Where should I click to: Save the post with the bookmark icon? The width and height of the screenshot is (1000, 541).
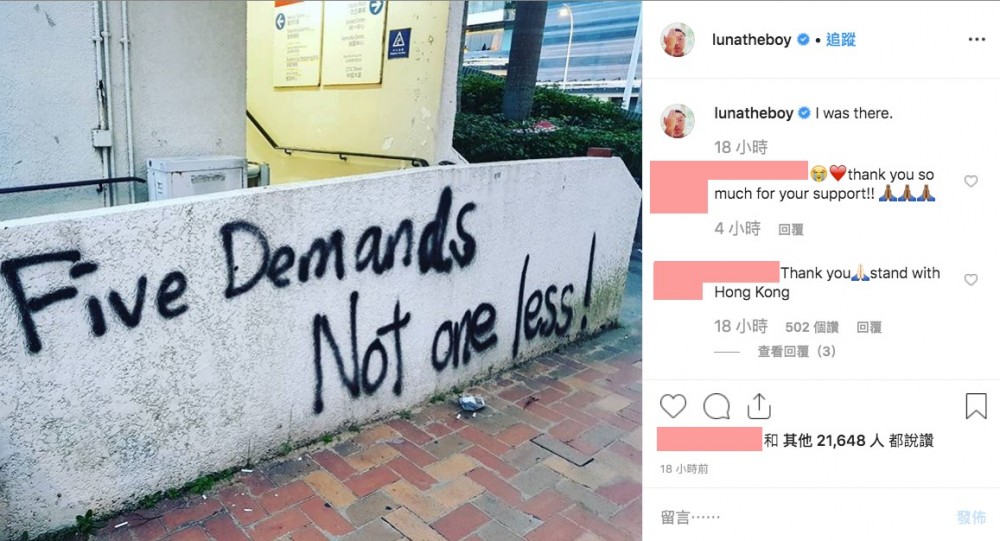(x=976, y=406)
